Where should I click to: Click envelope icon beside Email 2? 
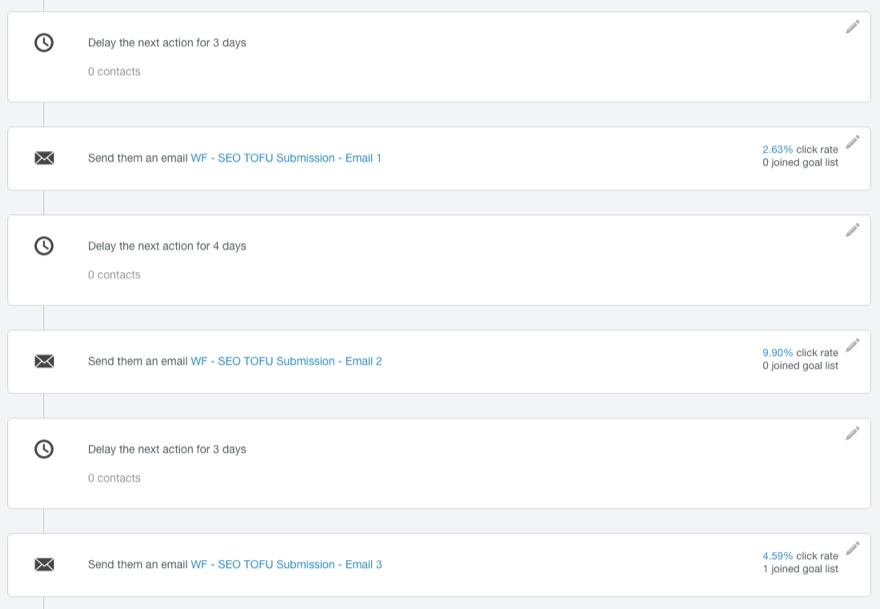coord(44,361)
